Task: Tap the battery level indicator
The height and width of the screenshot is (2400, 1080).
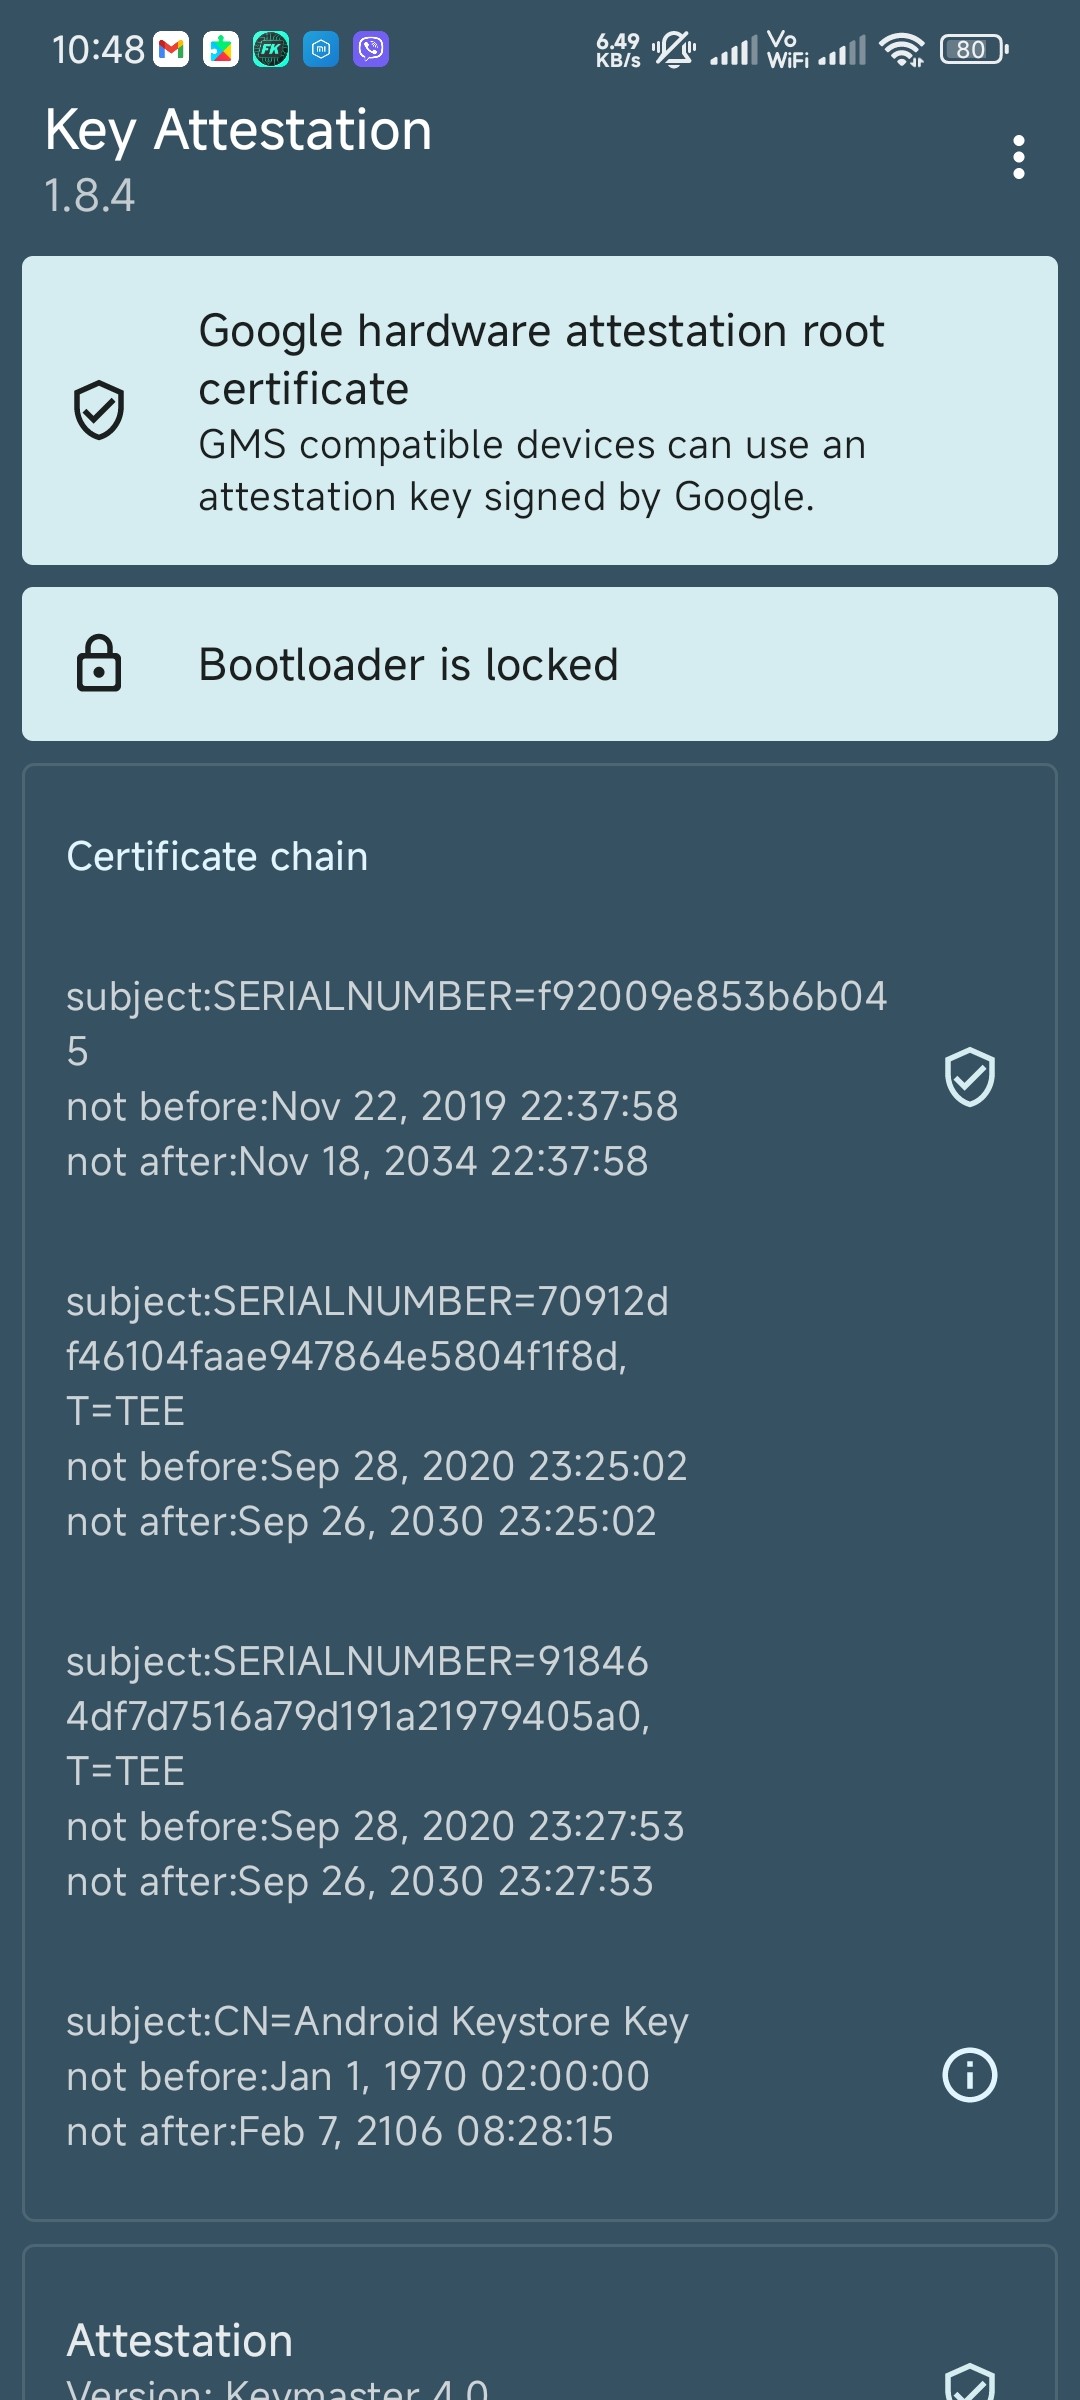Action: click(973, 49)
